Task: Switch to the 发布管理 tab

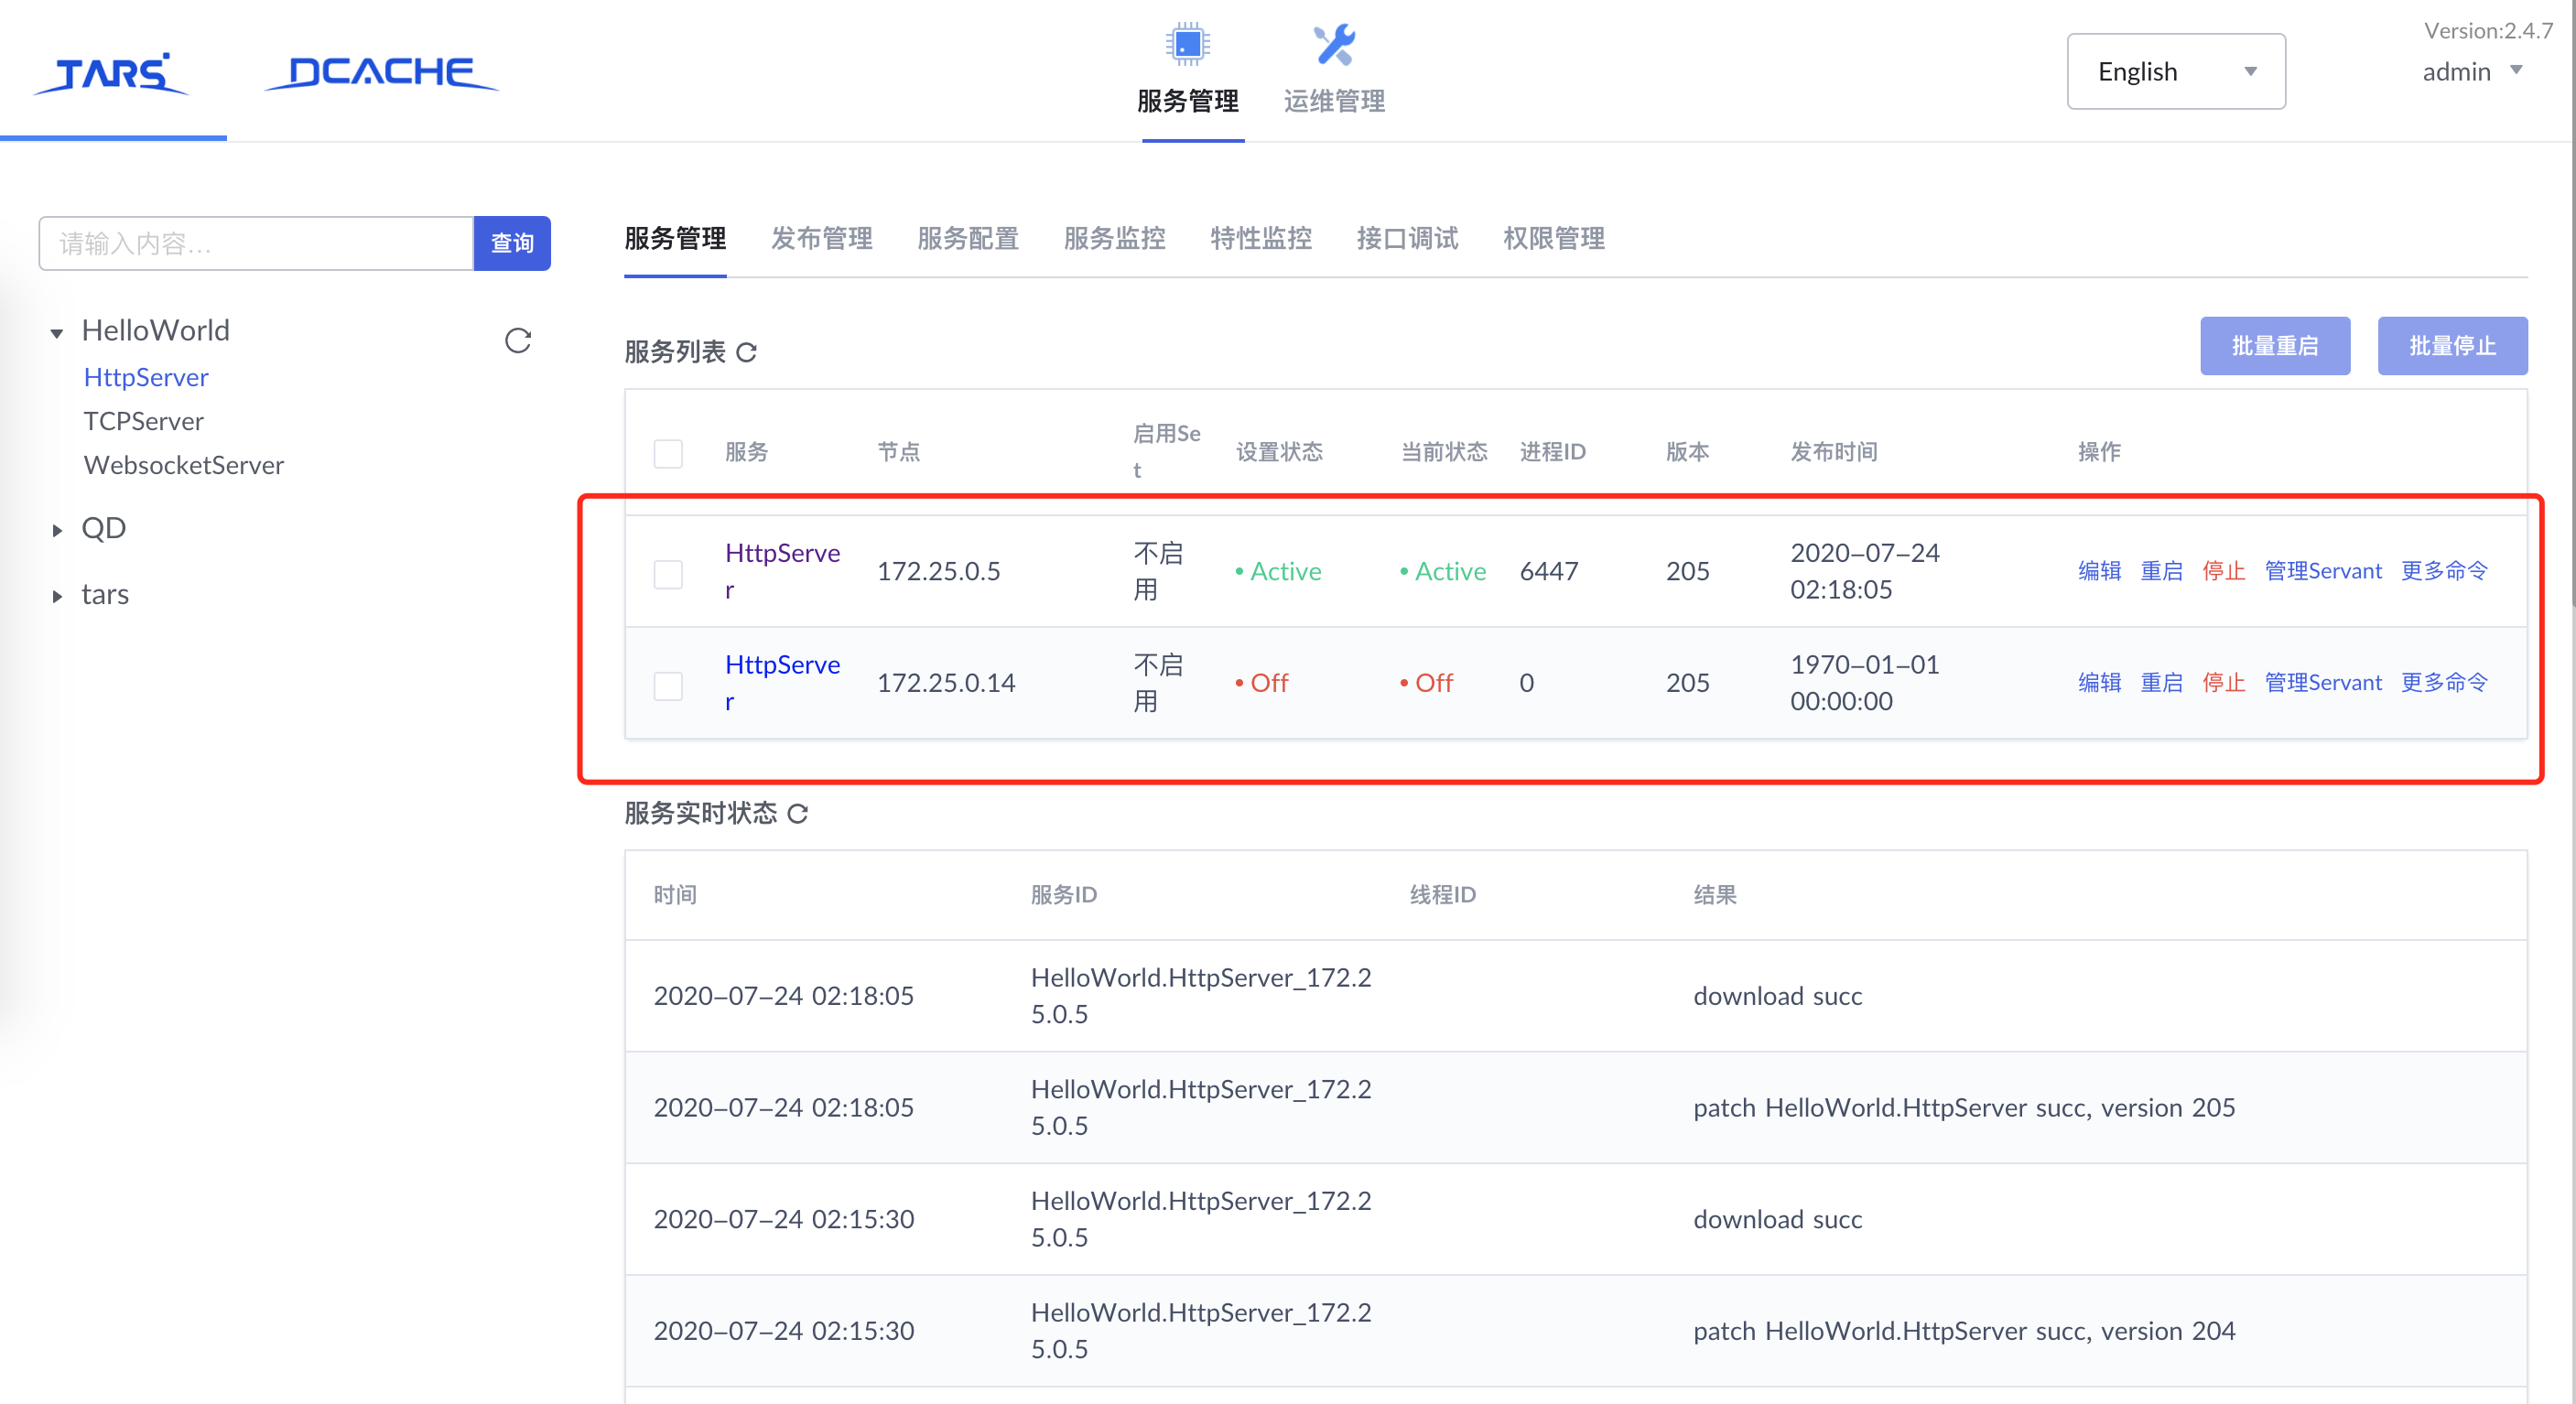Action: [821, 238]
